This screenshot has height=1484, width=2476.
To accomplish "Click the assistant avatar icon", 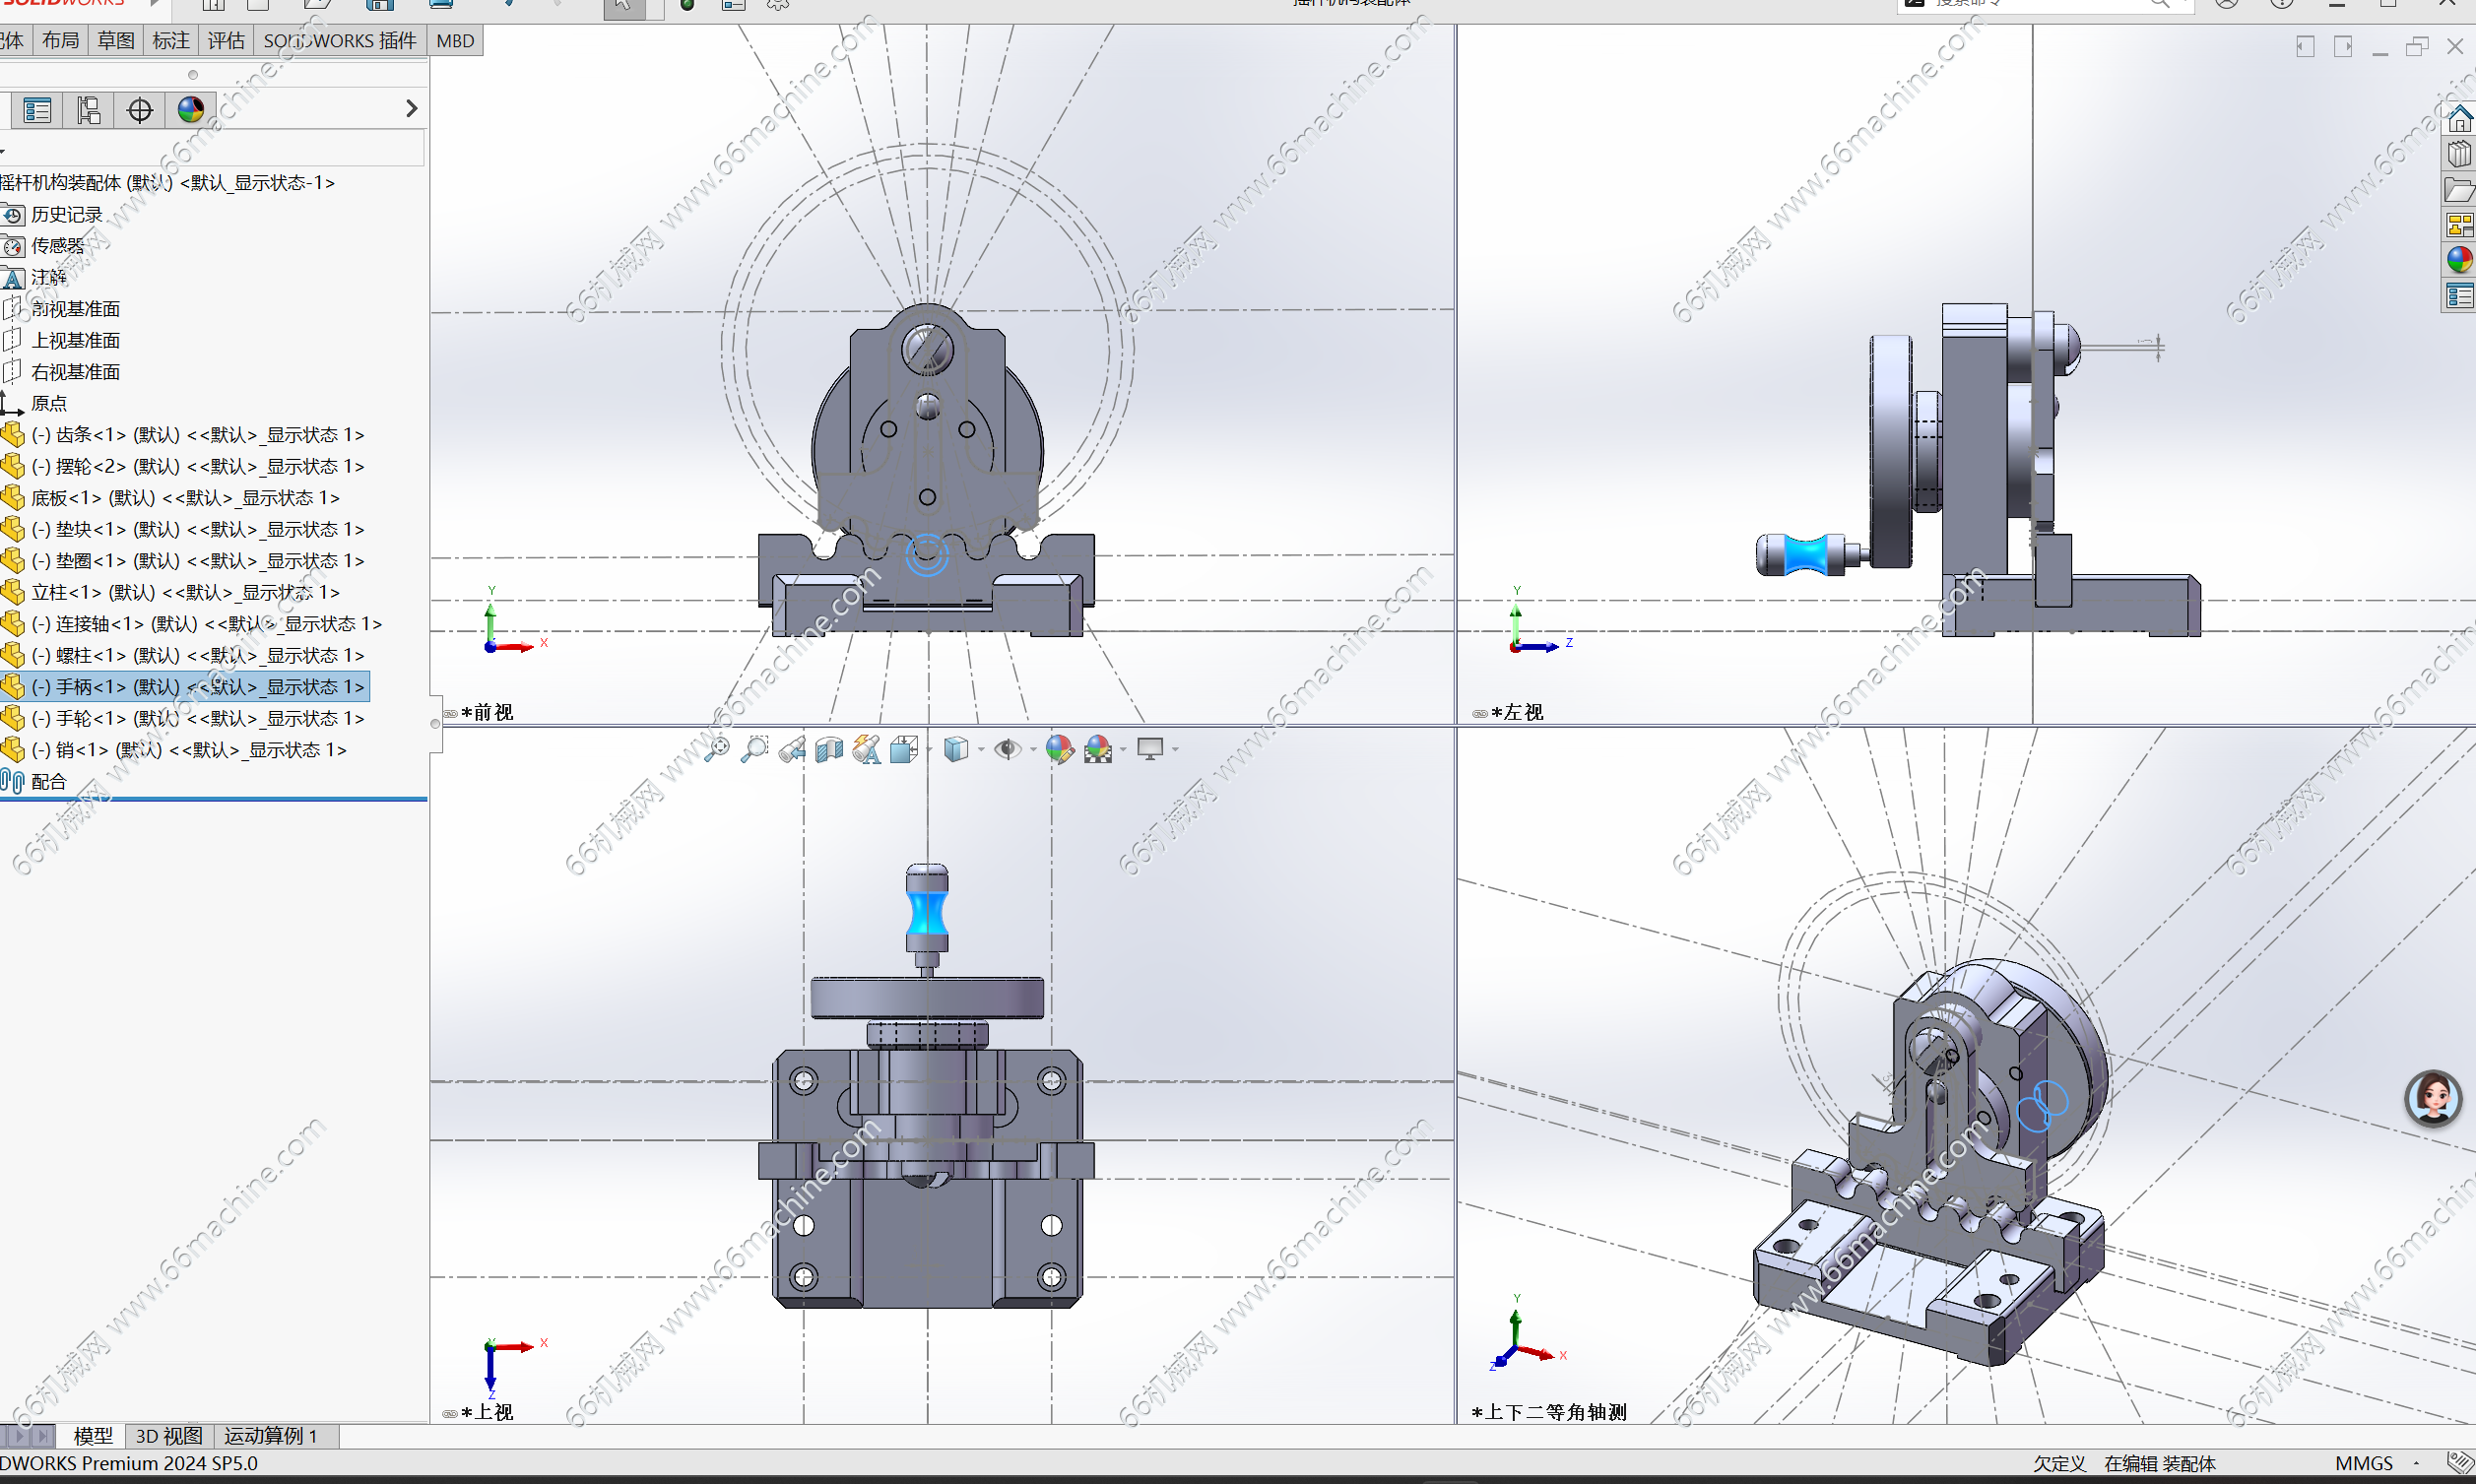I will pos(2433,1098).
